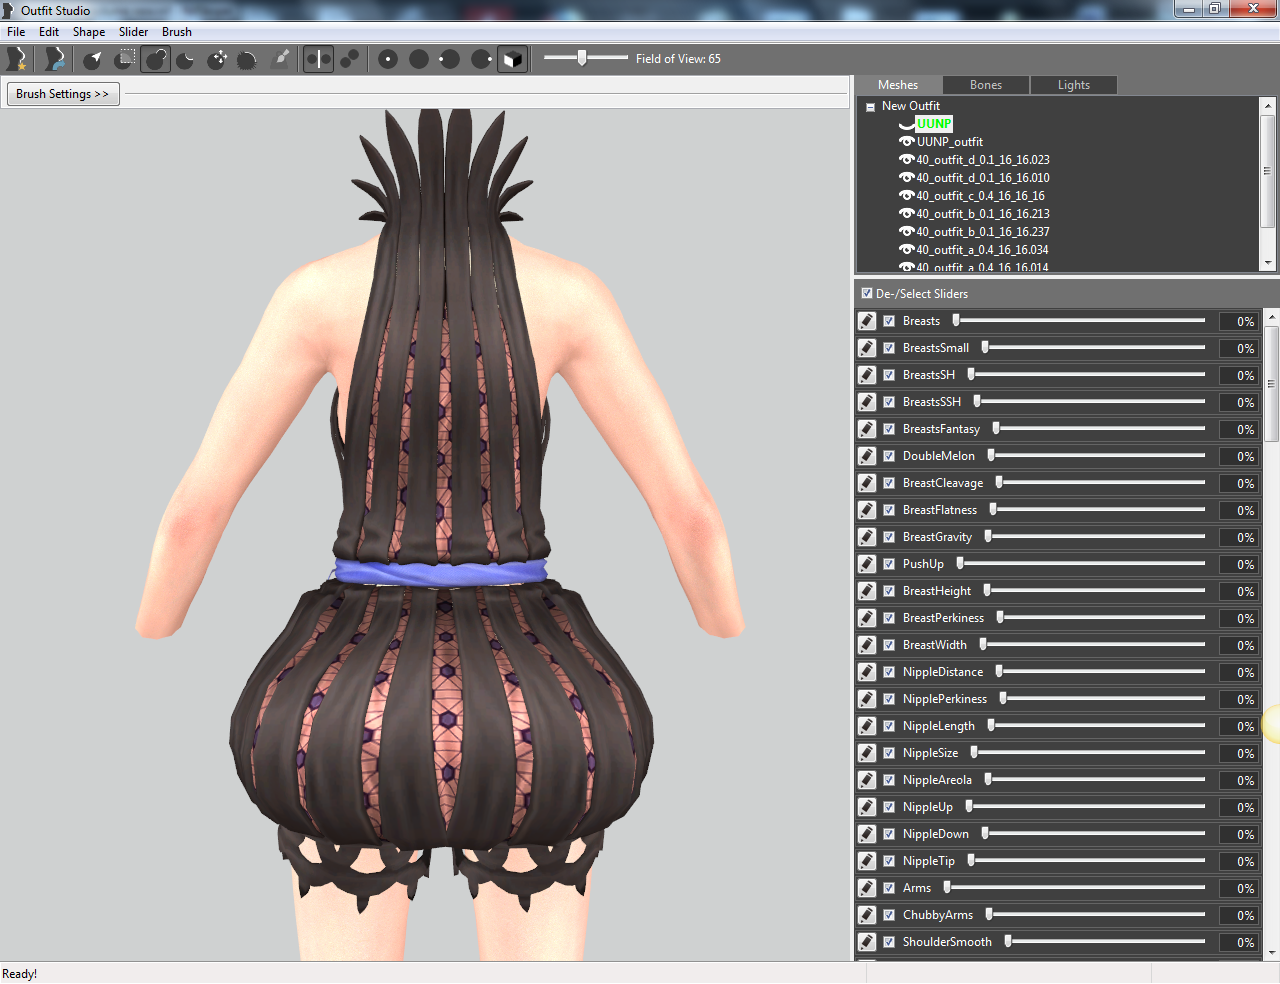Select the Inflate brush tool
The height and width of the screenshot is (984, 1280).
[155, 59]
